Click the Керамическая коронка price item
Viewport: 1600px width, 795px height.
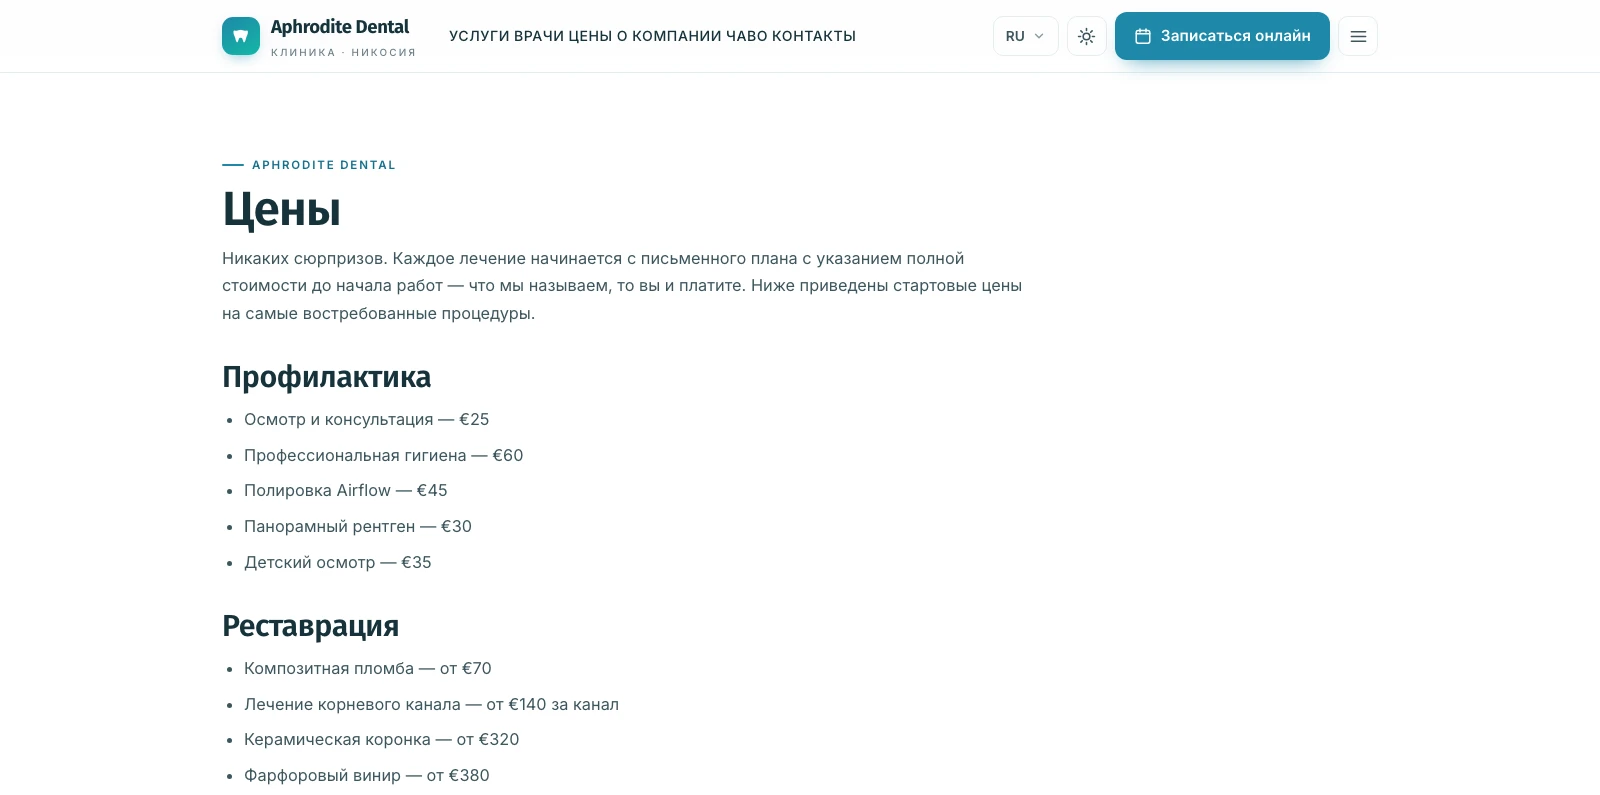point(381,739)
